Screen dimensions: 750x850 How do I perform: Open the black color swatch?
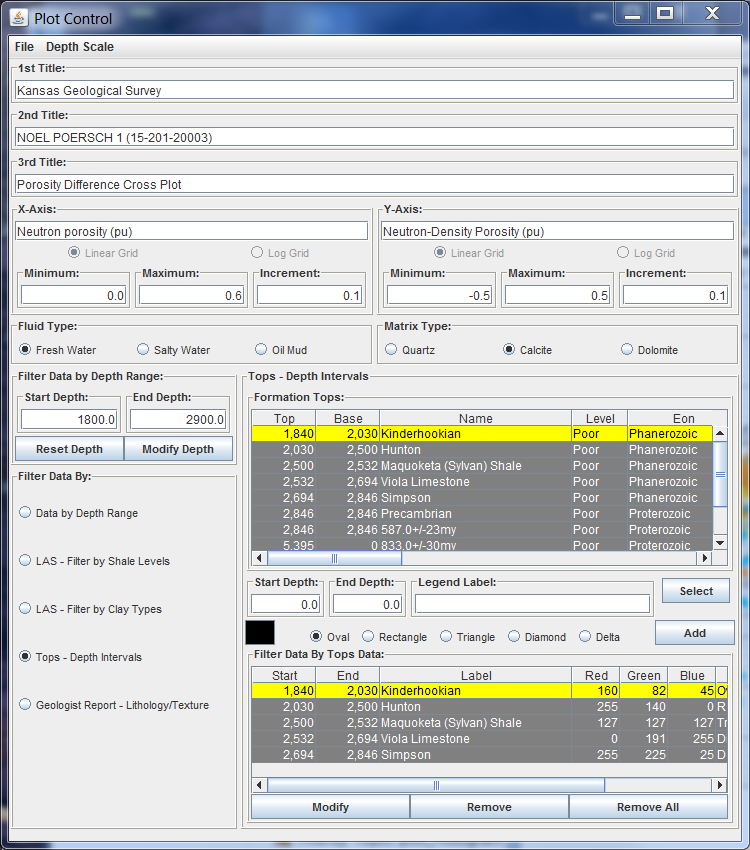click(x=260, y=633)
